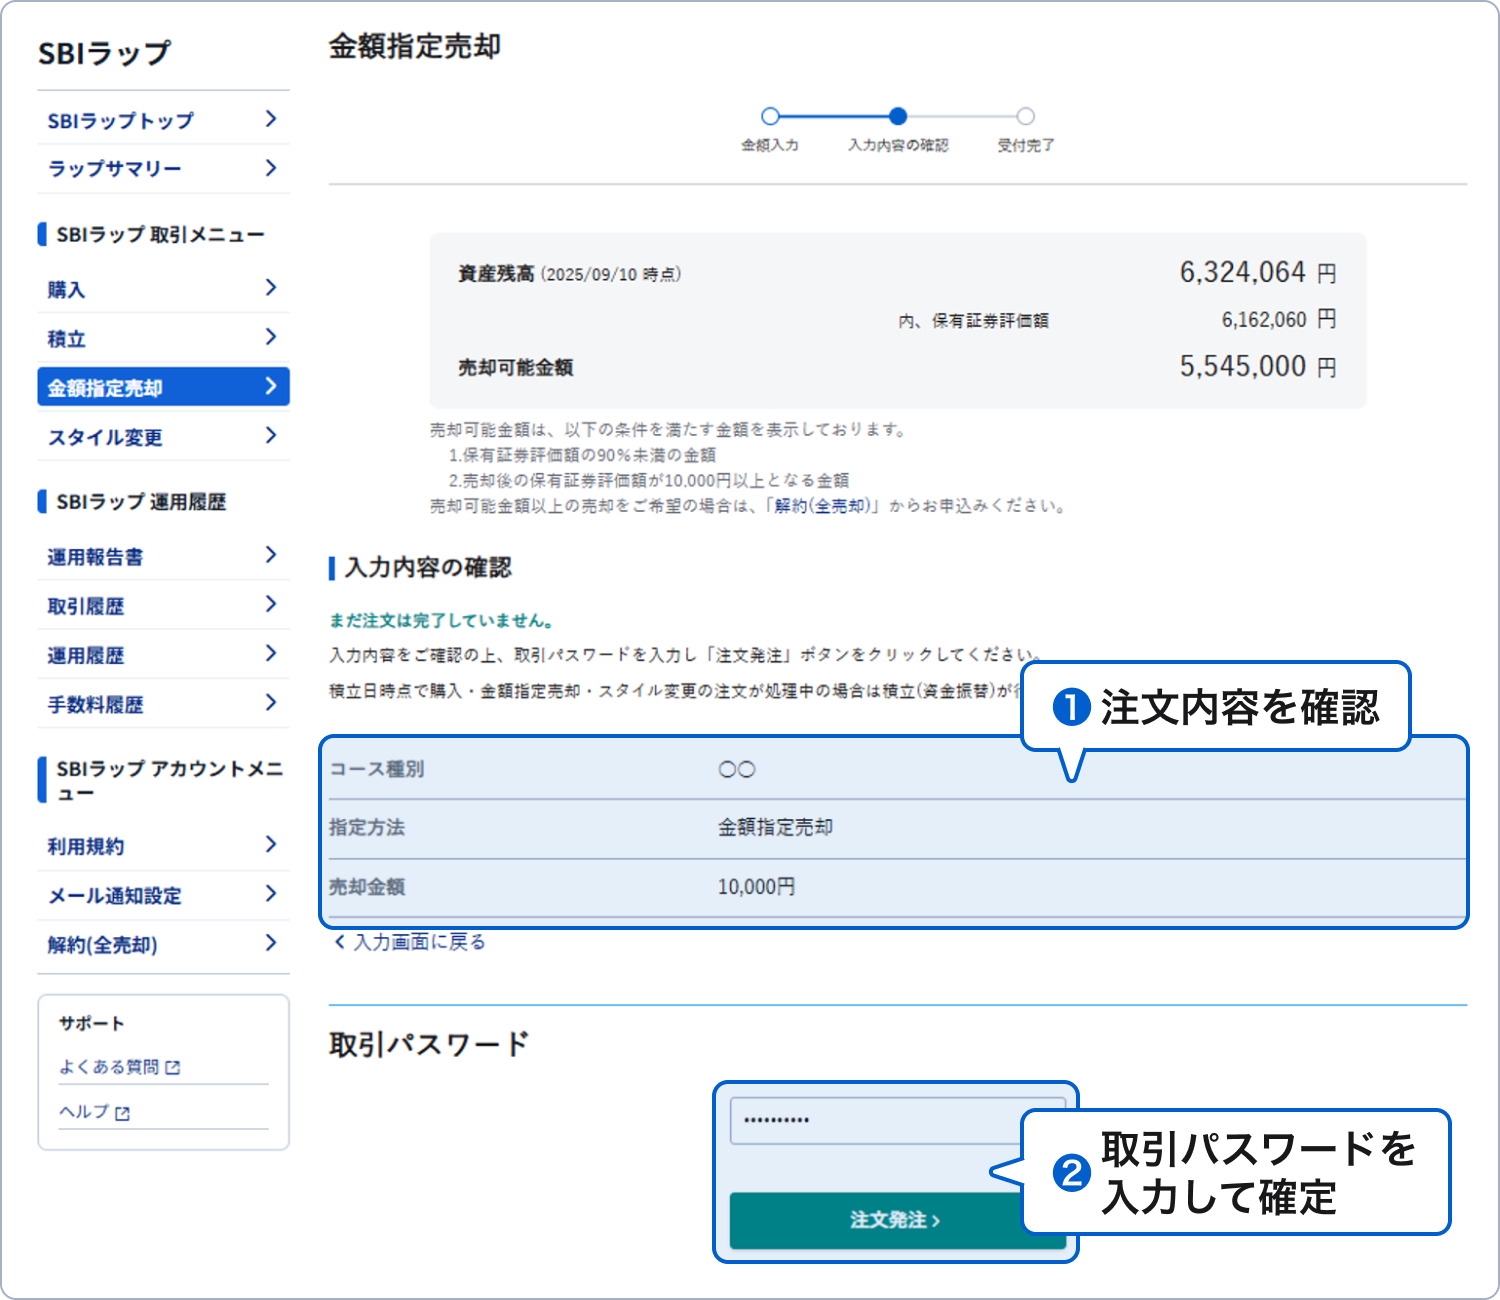Click the 解約(全売却) link in the note

click(824, 506)
